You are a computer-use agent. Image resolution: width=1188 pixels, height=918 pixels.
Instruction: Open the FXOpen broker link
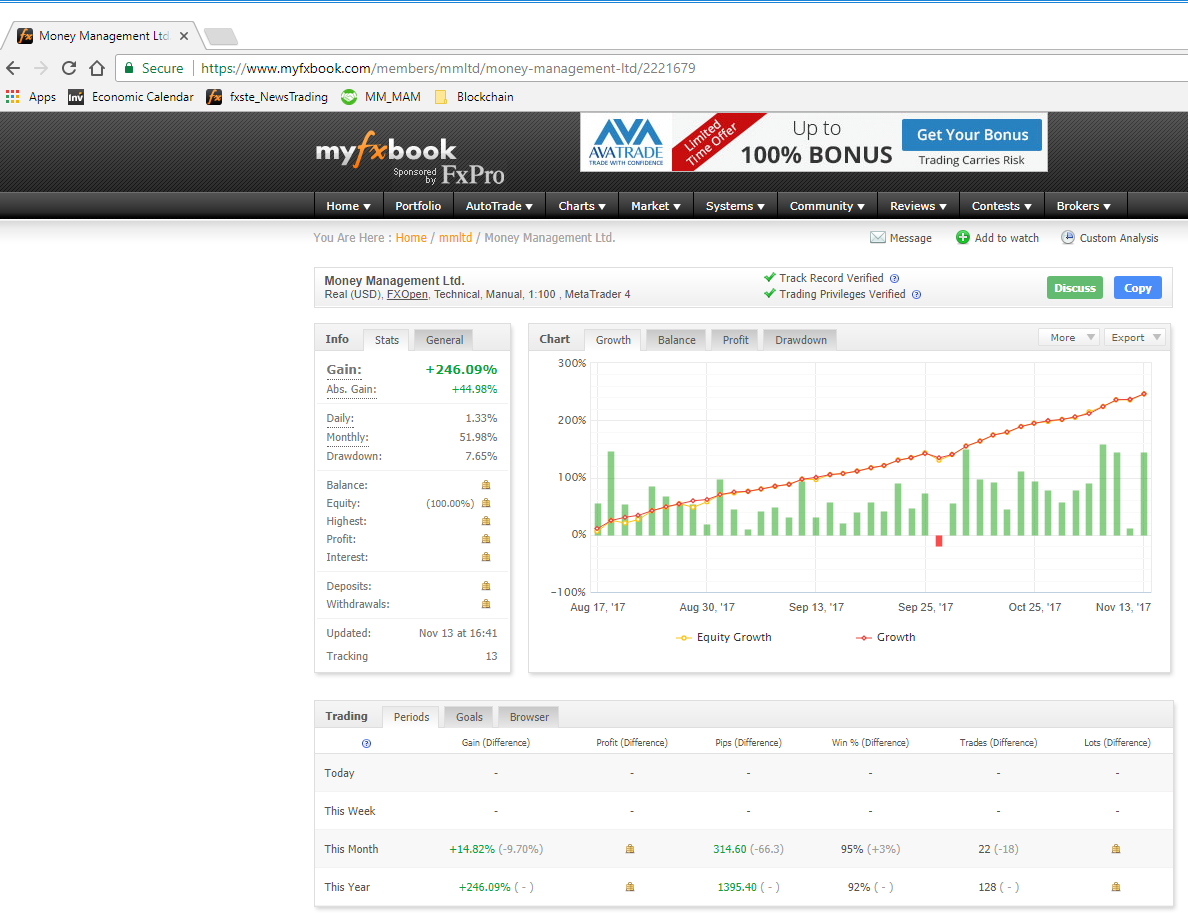tap(407, 295)
